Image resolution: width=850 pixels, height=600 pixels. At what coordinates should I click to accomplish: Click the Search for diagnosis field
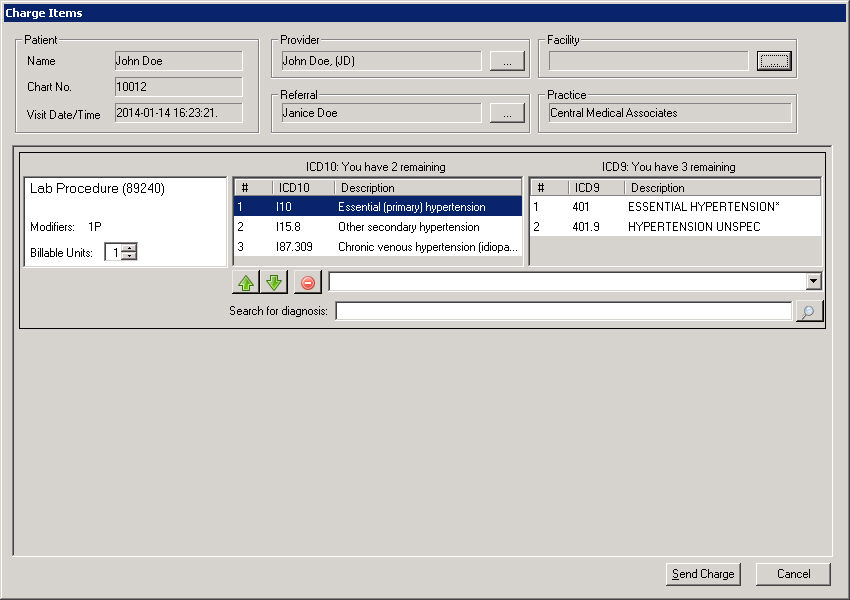(563, 312)
